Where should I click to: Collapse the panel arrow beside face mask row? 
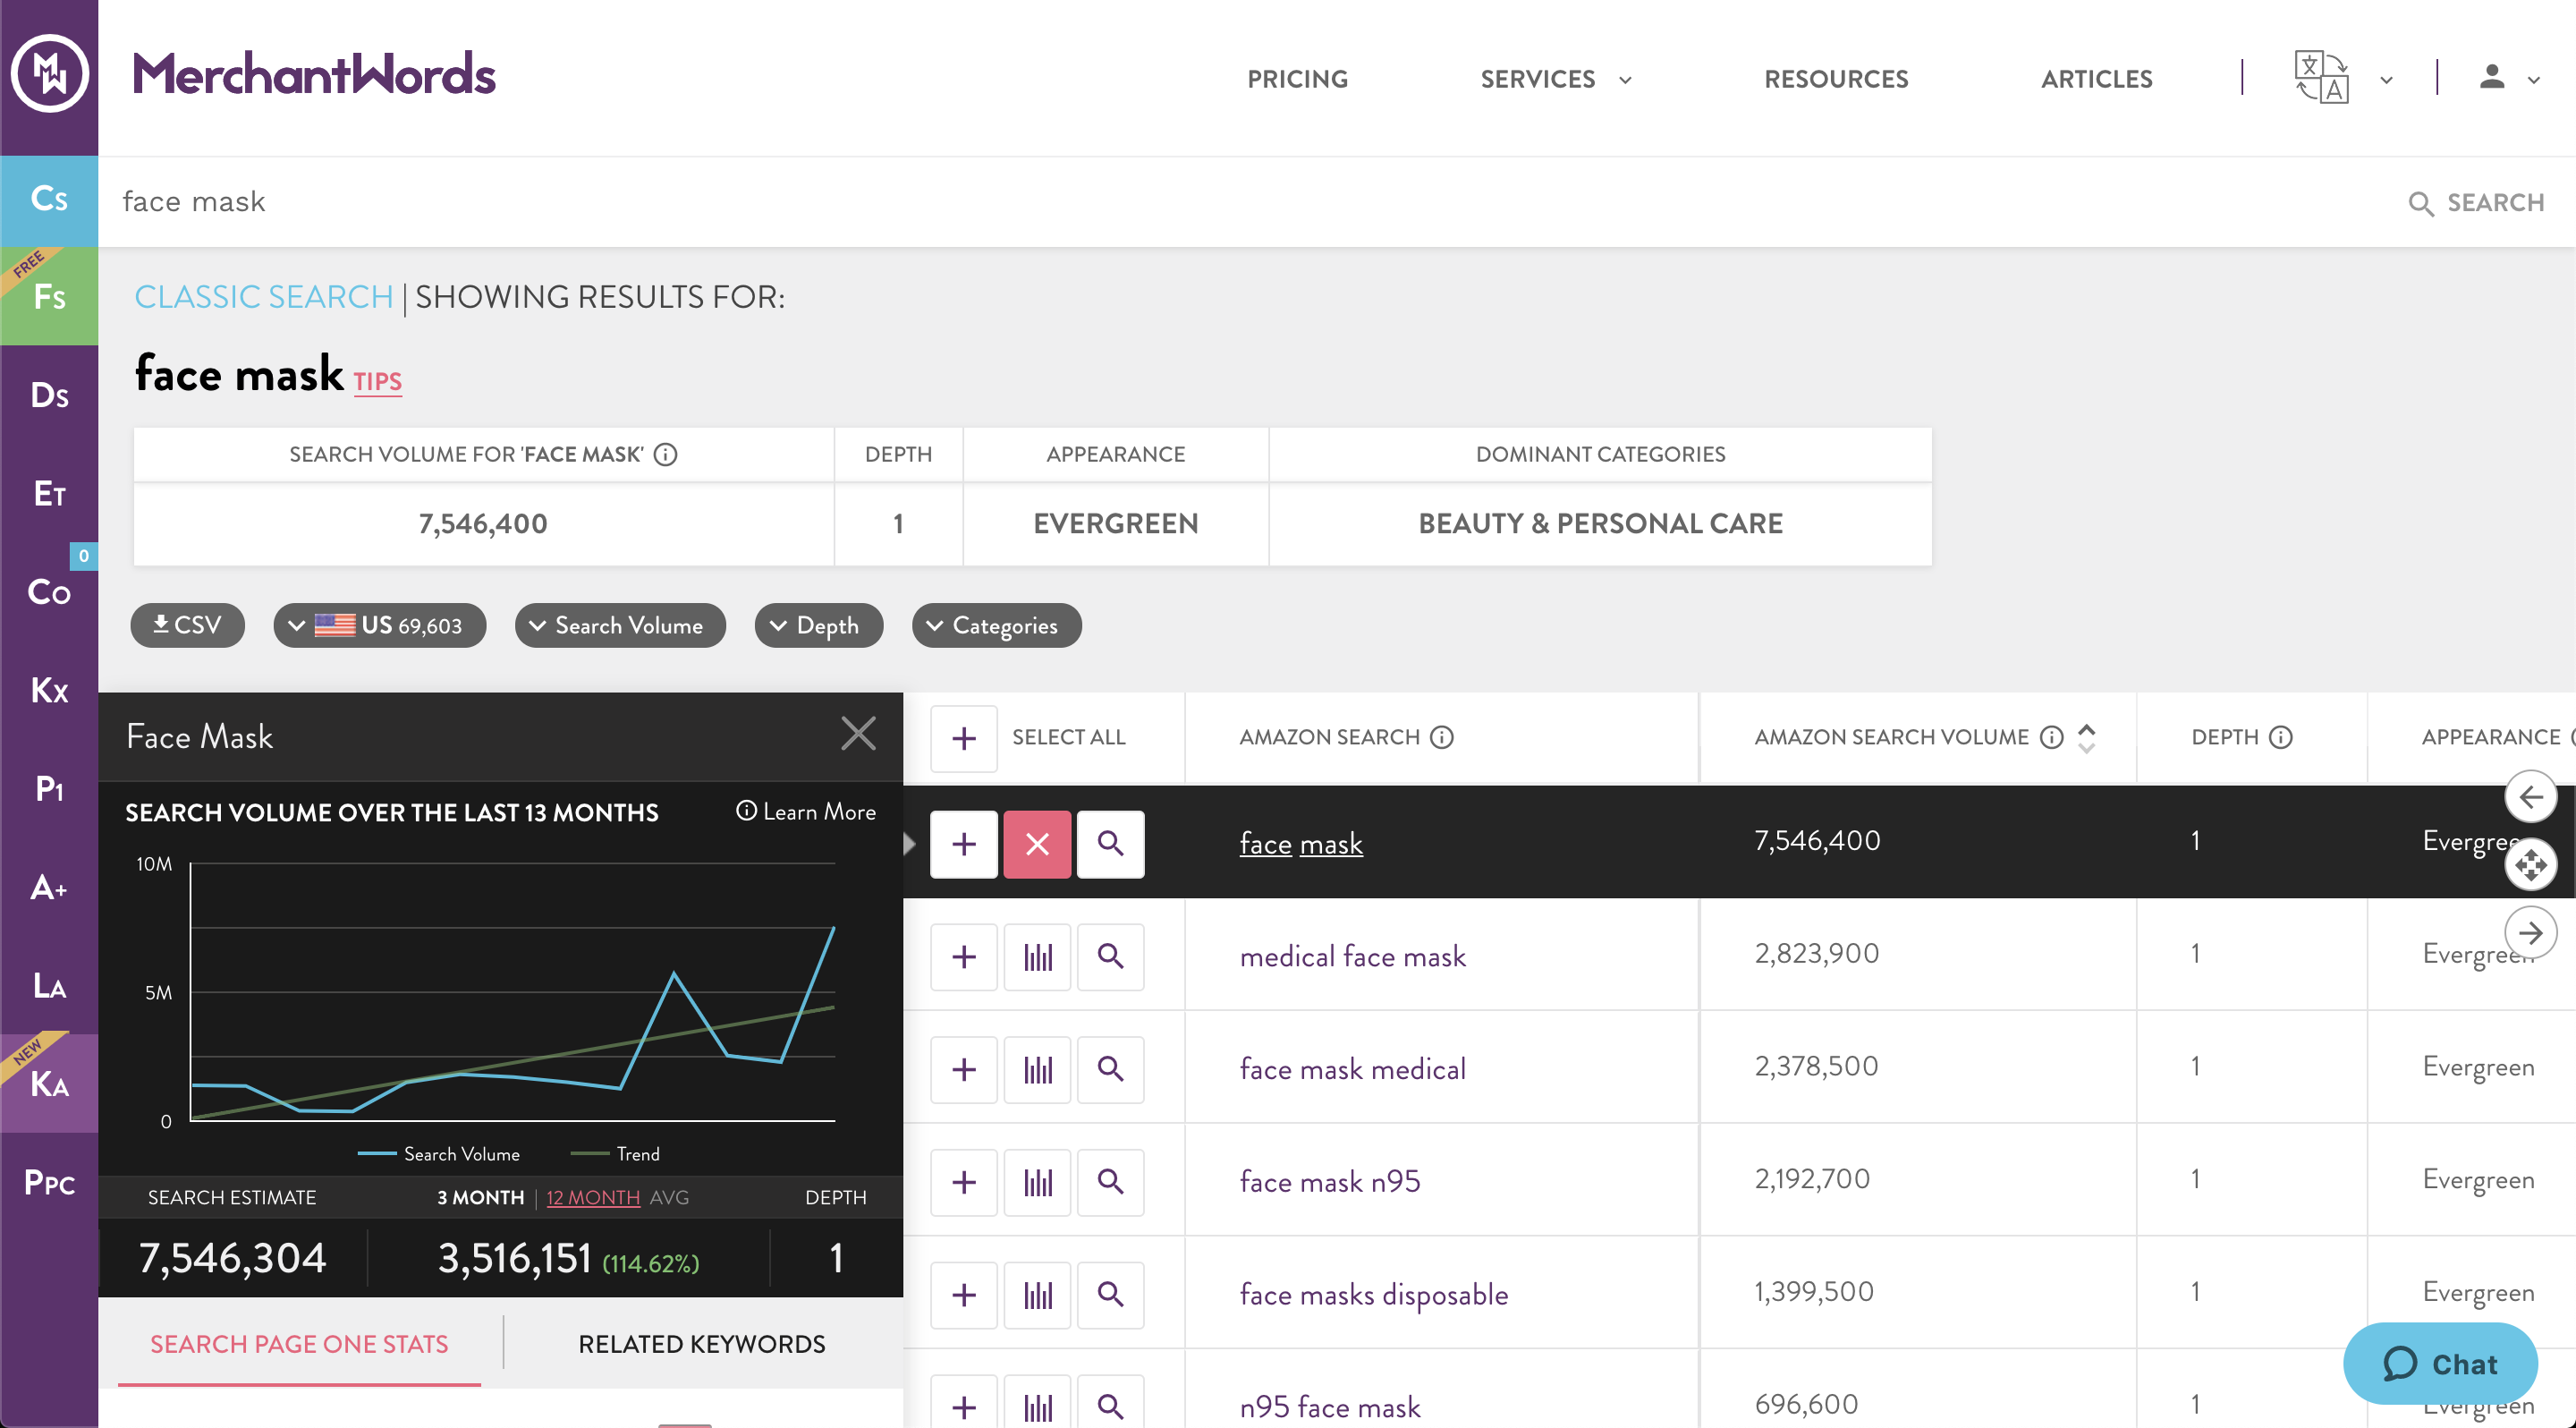(909, 844)
